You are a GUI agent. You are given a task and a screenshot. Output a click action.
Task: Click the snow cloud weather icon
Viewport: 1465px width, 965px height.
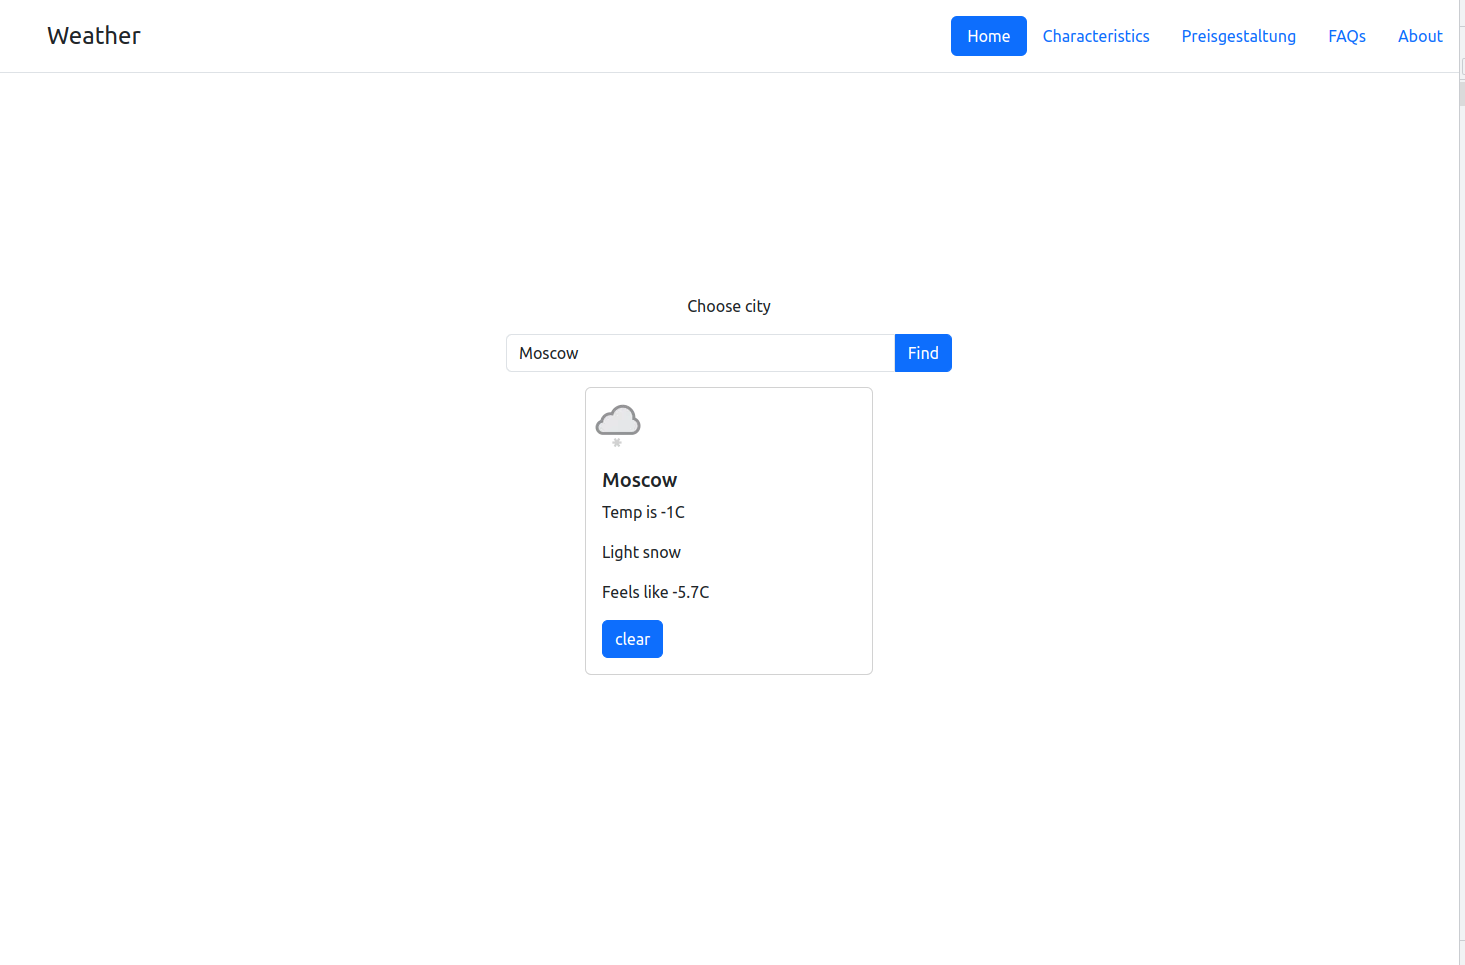pos(618,426)
